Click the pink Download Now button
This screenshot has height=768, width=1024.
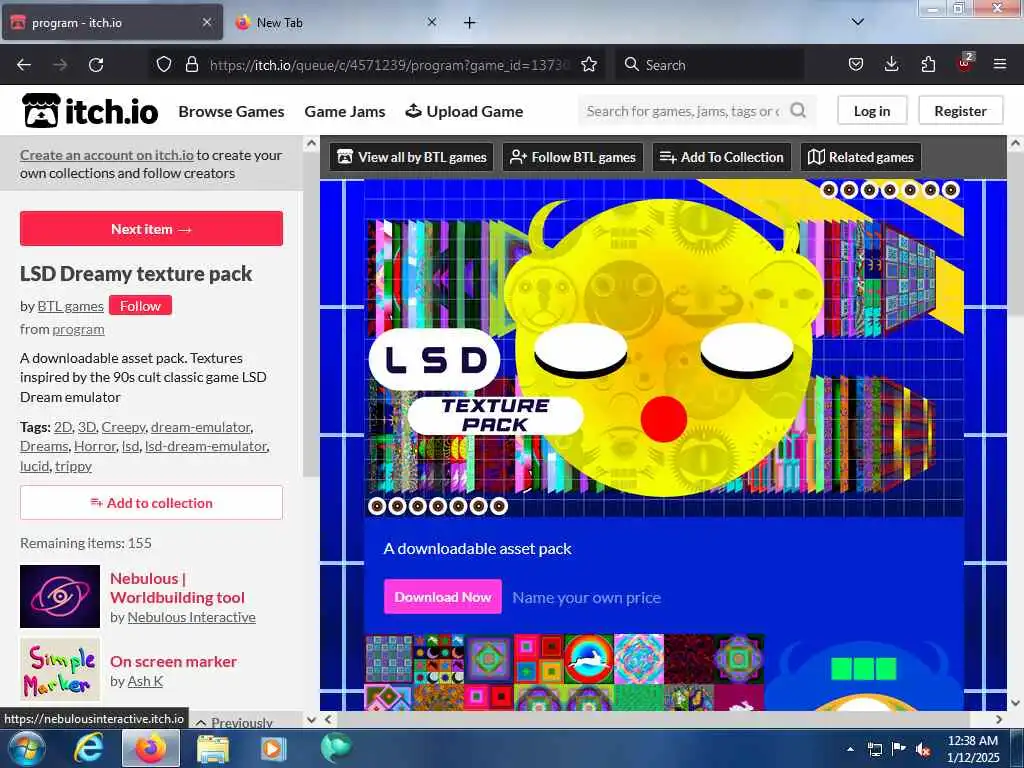(443, 597)
